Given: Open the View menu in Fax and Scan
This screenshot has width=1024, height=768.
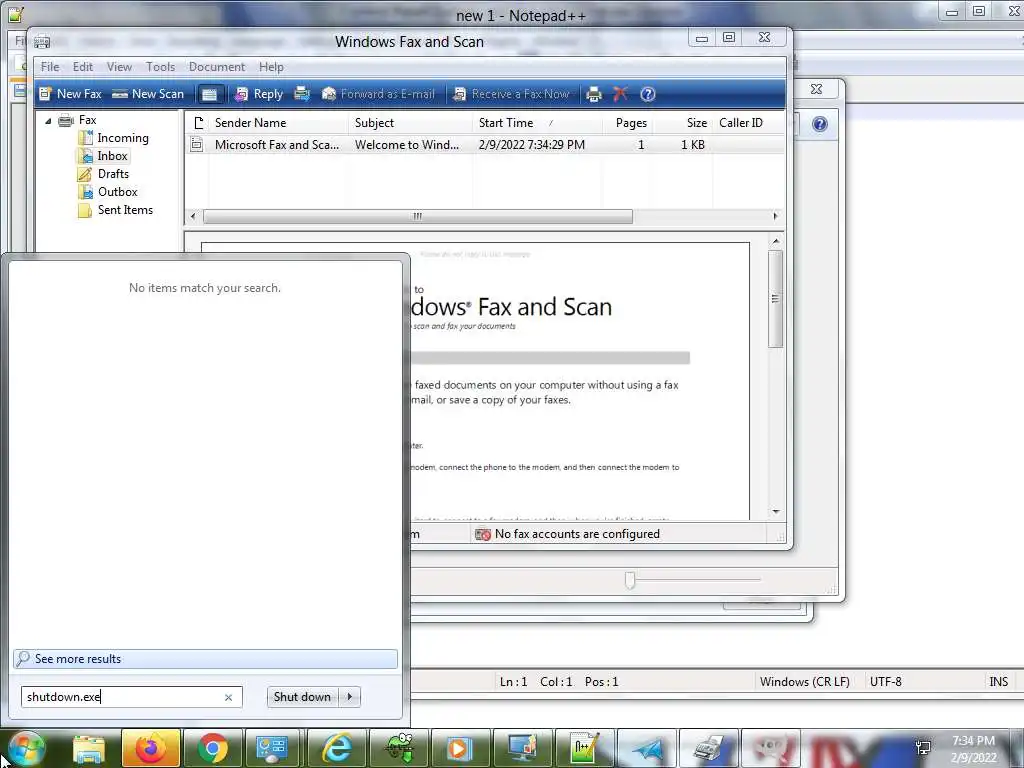Looking at the screenshot, I should pos(119,67).
